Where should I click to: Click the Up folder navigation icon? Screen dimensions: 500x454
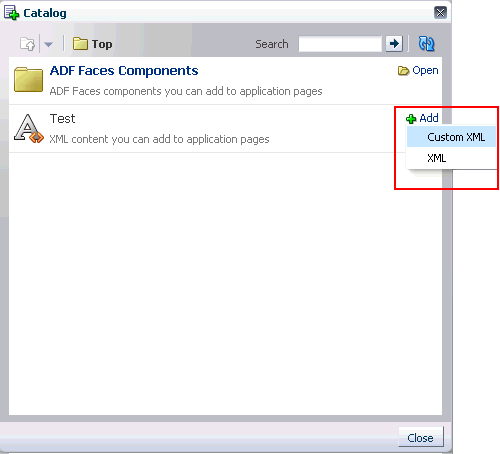pos(27,44)
